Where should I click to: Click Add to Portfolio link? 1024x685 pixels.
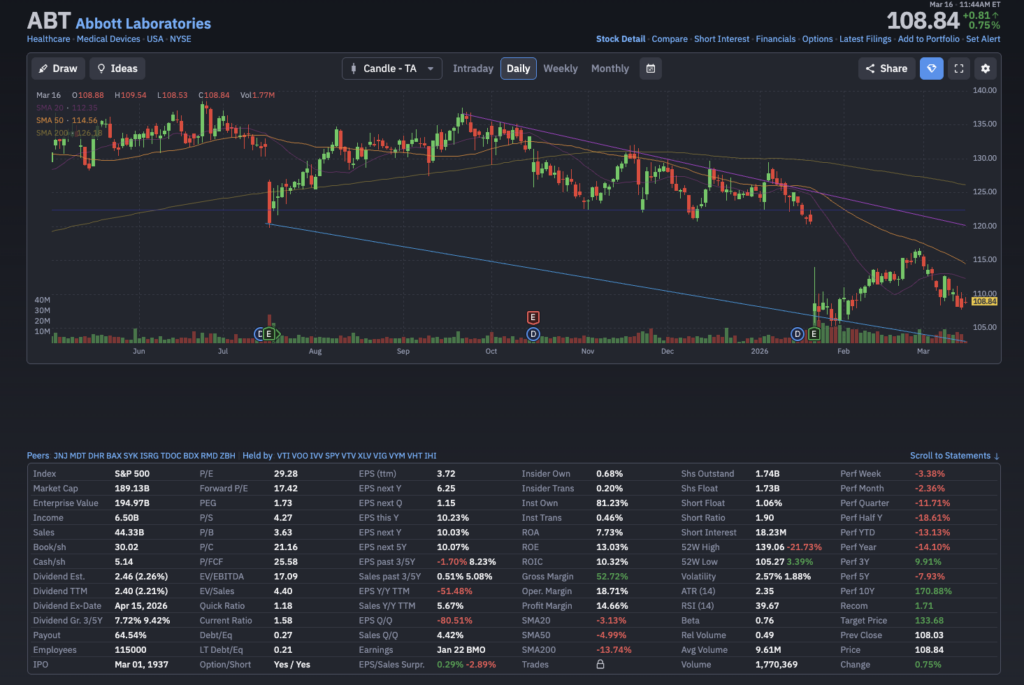point(929,39)
